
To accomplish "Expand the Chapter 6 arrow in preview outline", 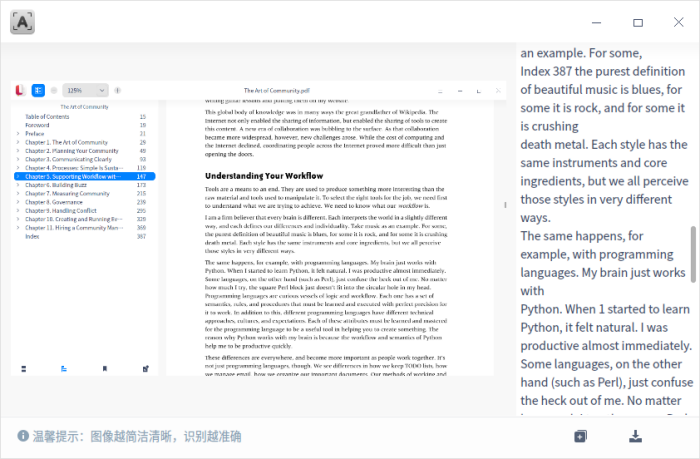I will coord(18,185).
